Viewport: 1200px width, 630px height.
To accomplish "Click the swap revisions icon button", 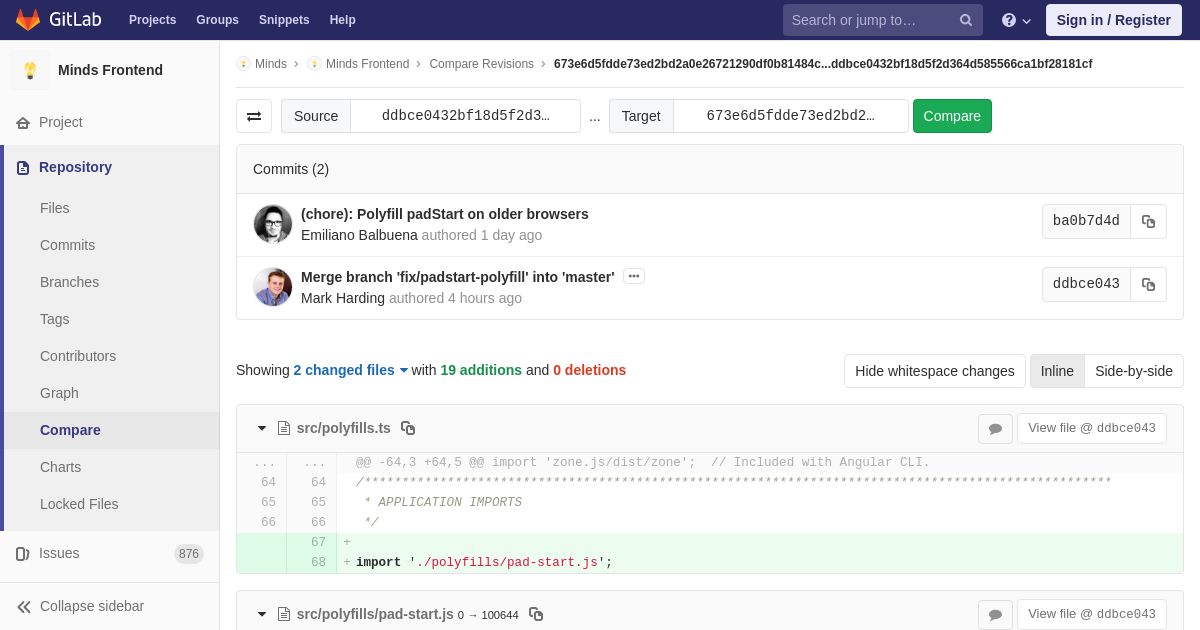I will [254, 116].
